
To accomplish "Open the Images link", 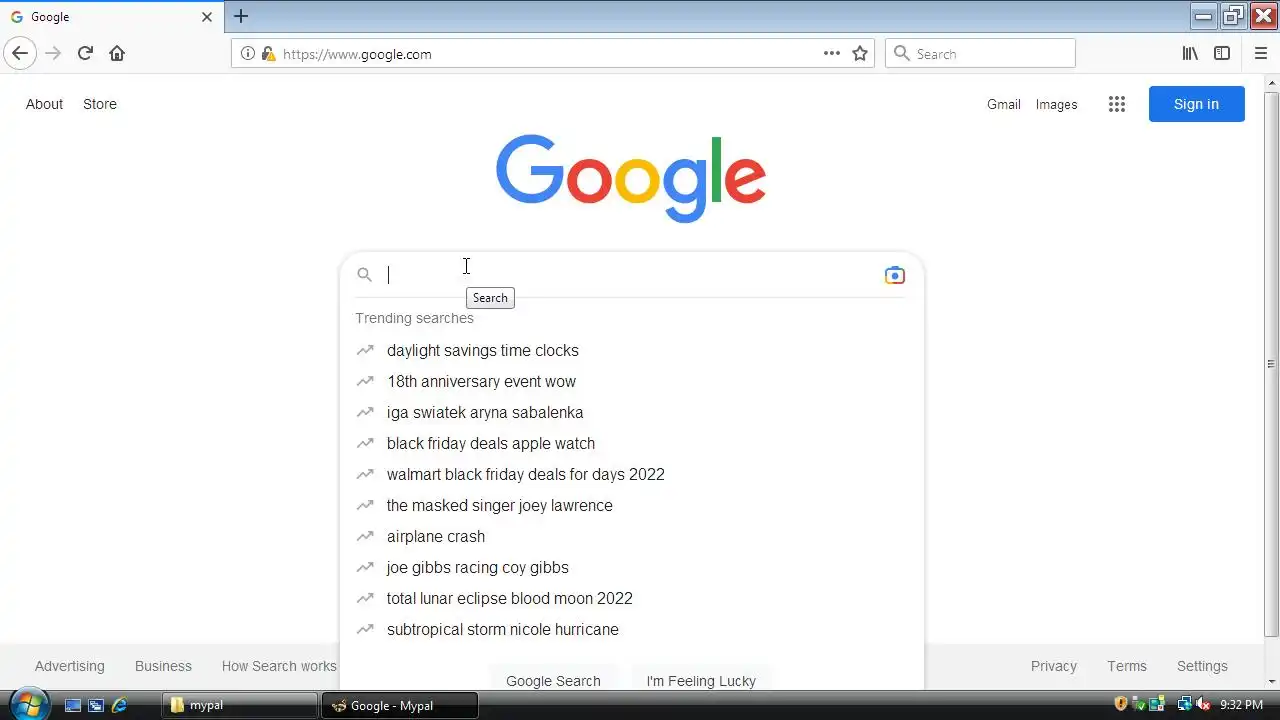I will pos(1056,104).
